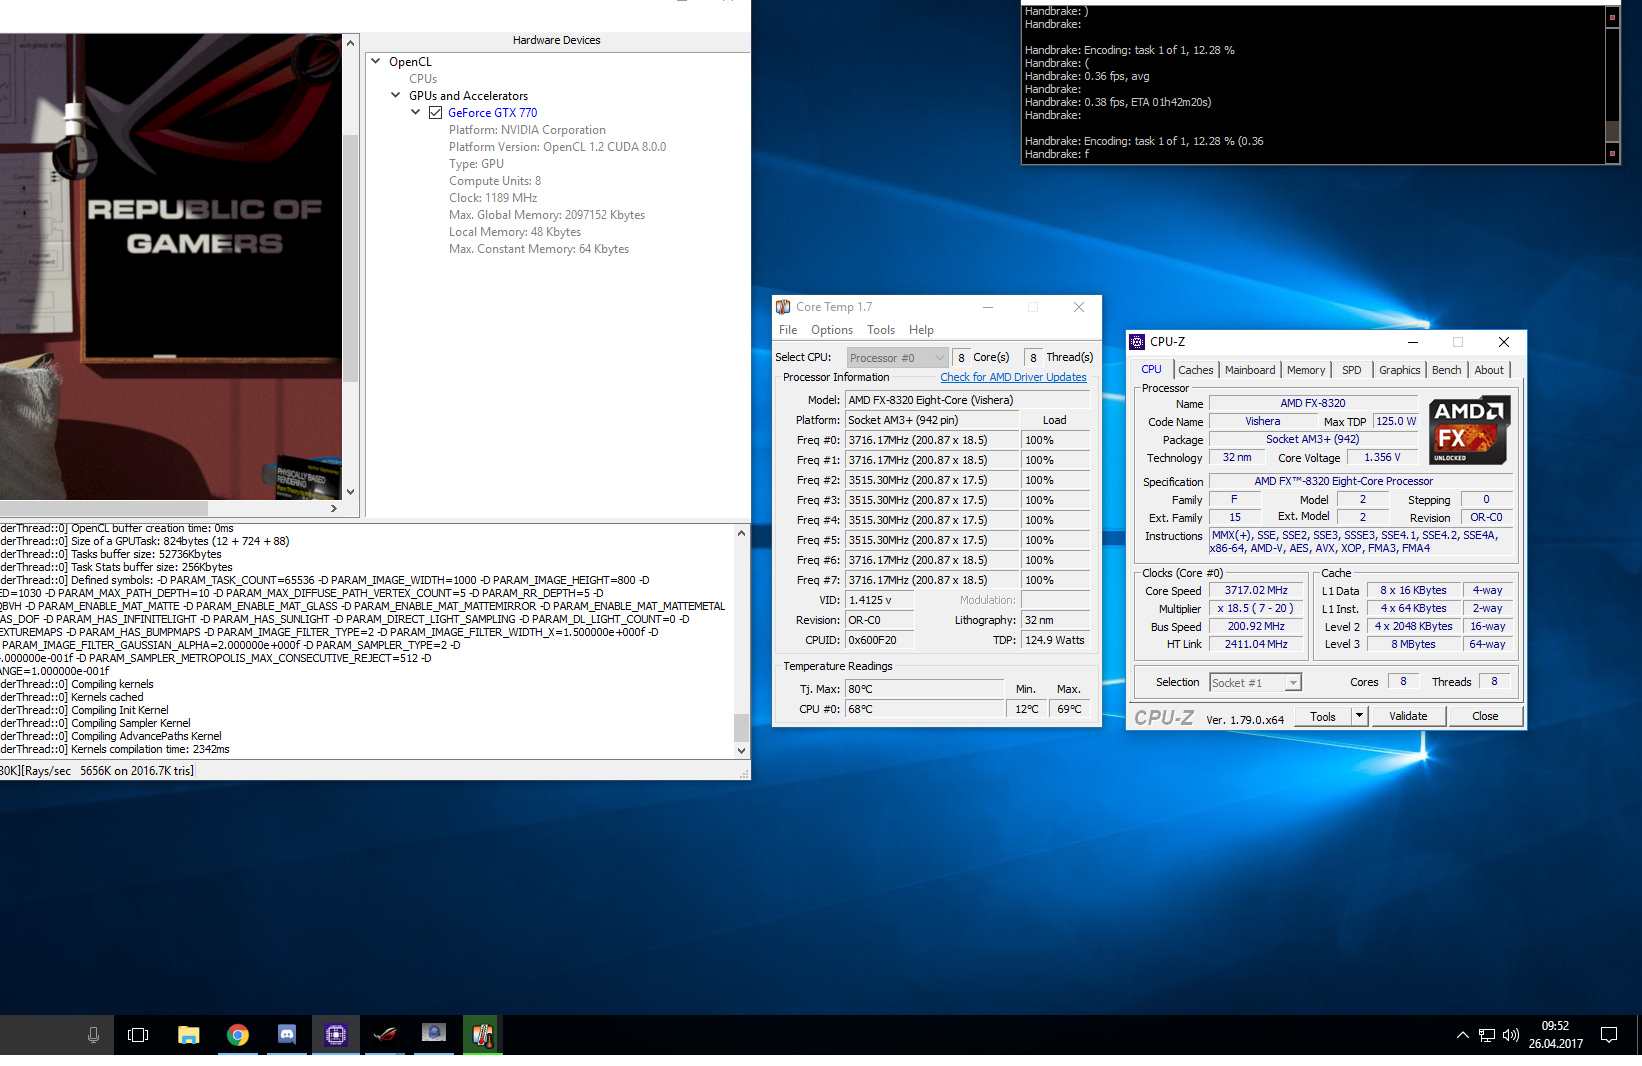Switch to the CPU-Z Memory tab

point(1306,370)
